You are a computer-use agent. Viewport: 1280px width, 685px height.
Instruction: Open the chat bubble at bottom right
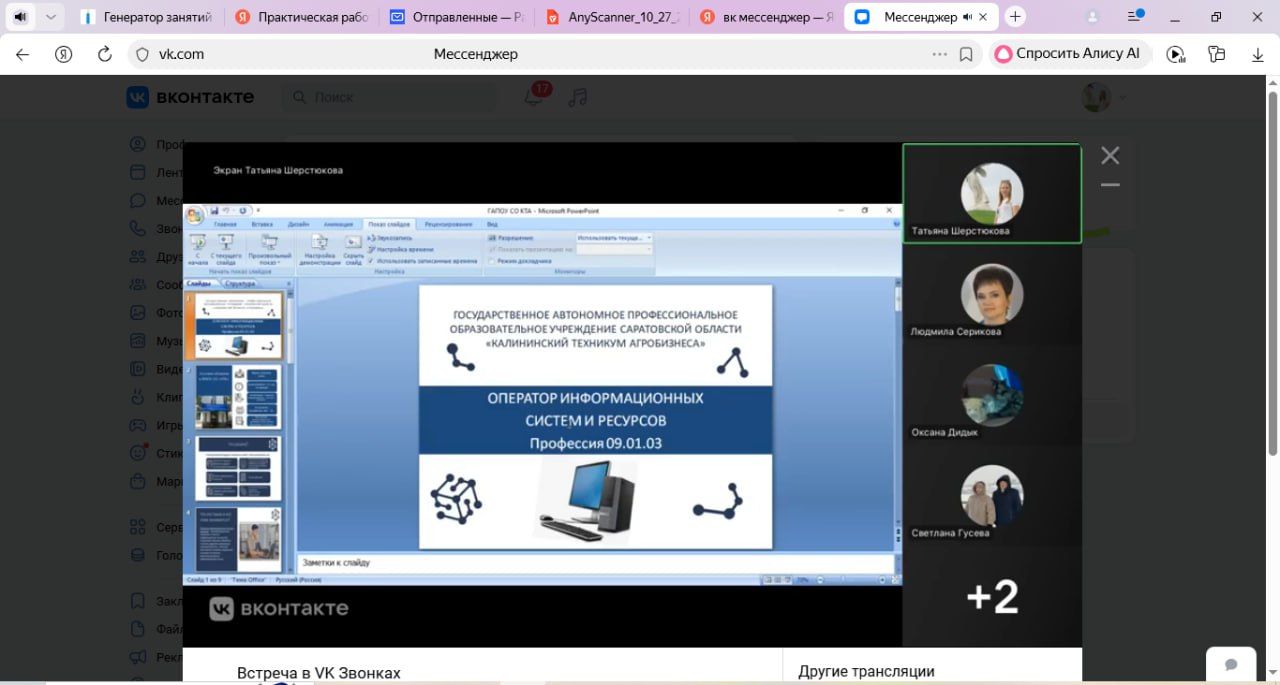click(x=1231, y=664)
